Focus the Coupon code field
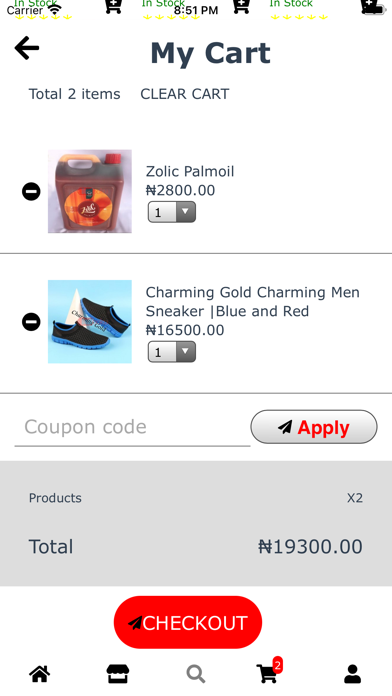This screenshot has height=696, width=392. tap(132, 427)
